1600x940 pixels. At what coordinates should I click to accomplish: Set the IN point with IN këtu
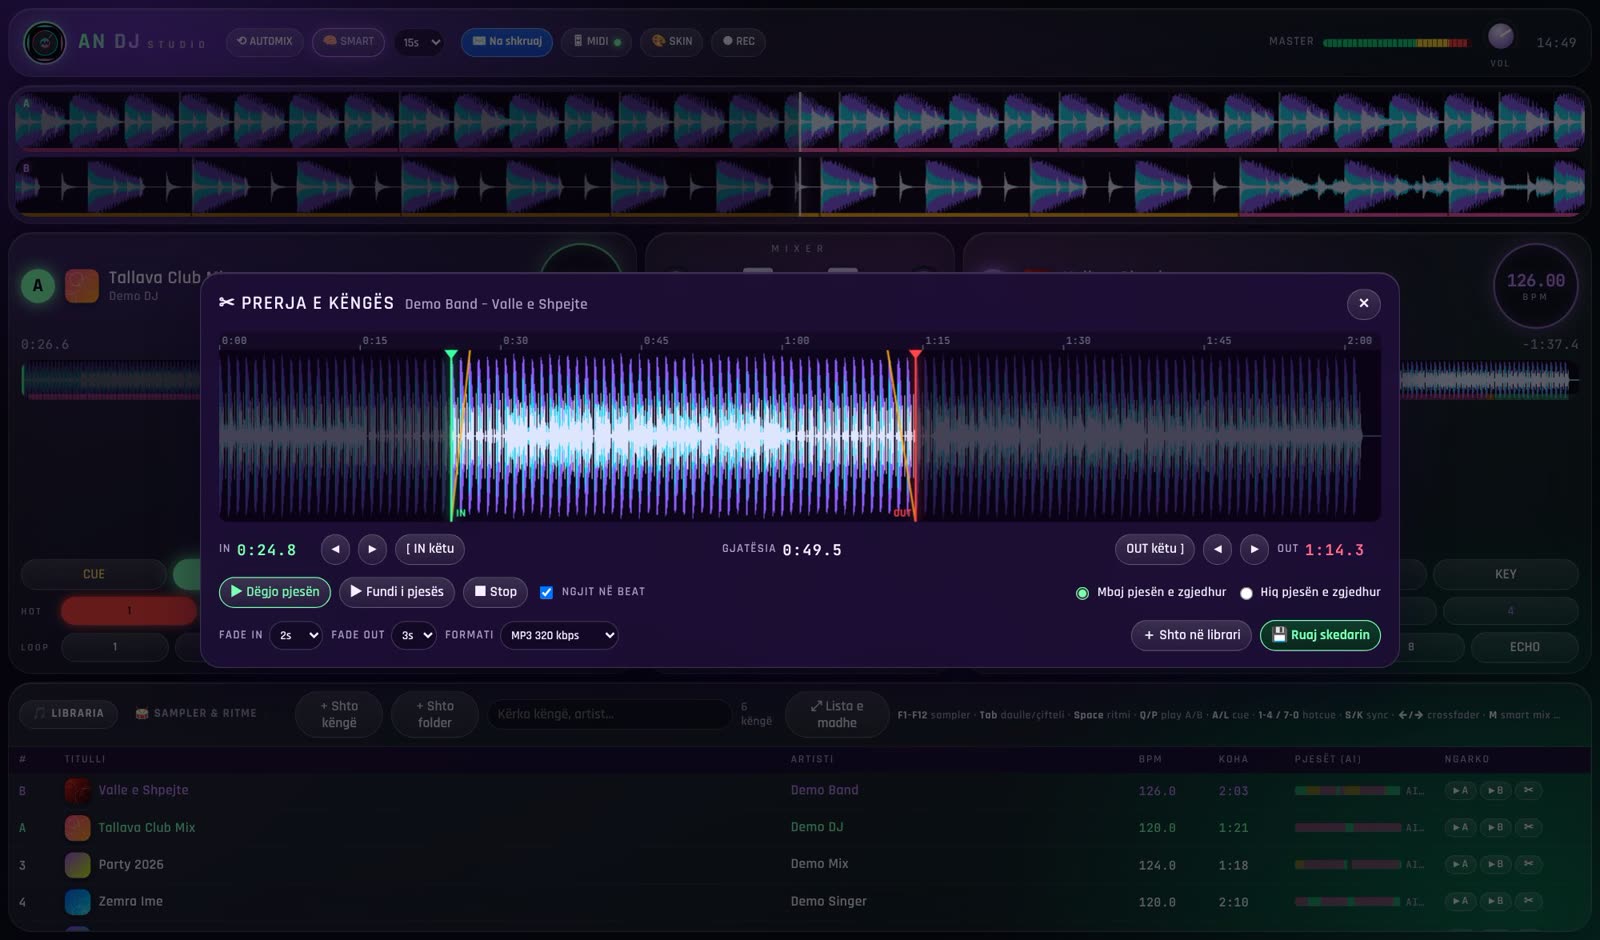430,549
